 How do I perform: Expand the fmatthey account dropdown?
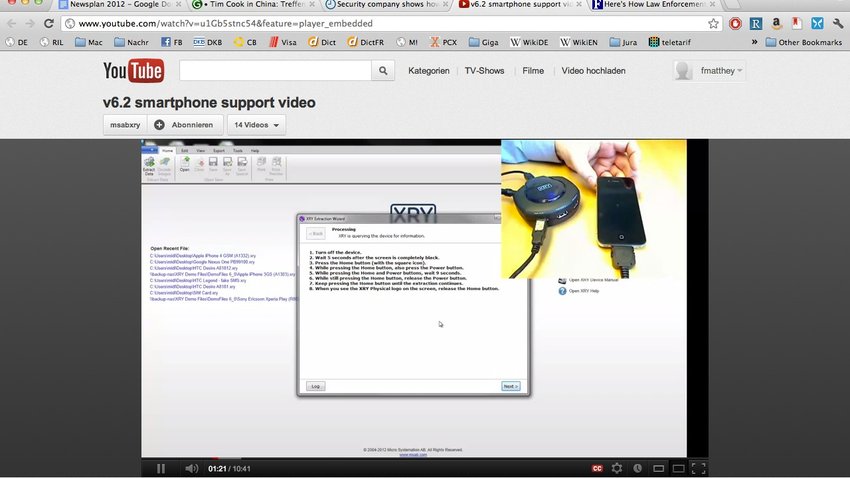pyautogui.click(x=722, y=71)
